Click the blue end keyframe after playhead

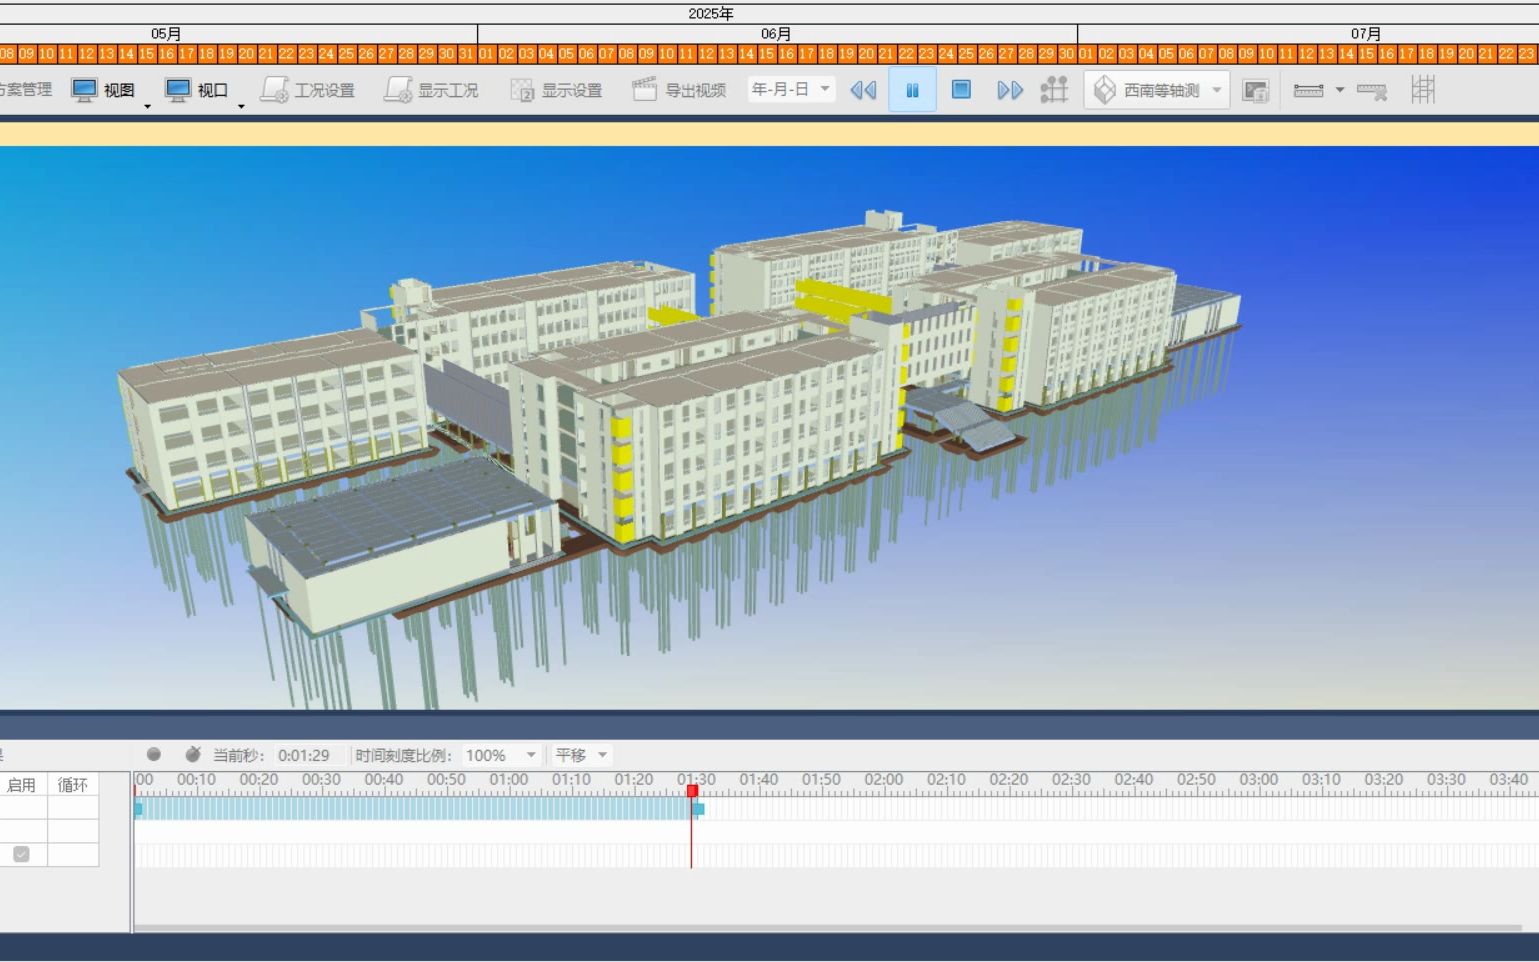[x=699, y=809]
